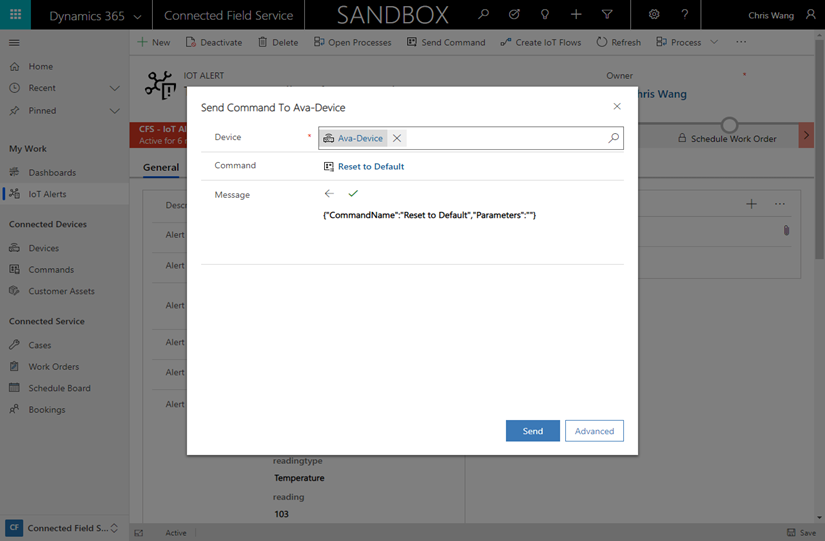Screen dimensions: 825x541
Task: Expand the Process dropdown chevron
Action: click(x=714, y=42)
